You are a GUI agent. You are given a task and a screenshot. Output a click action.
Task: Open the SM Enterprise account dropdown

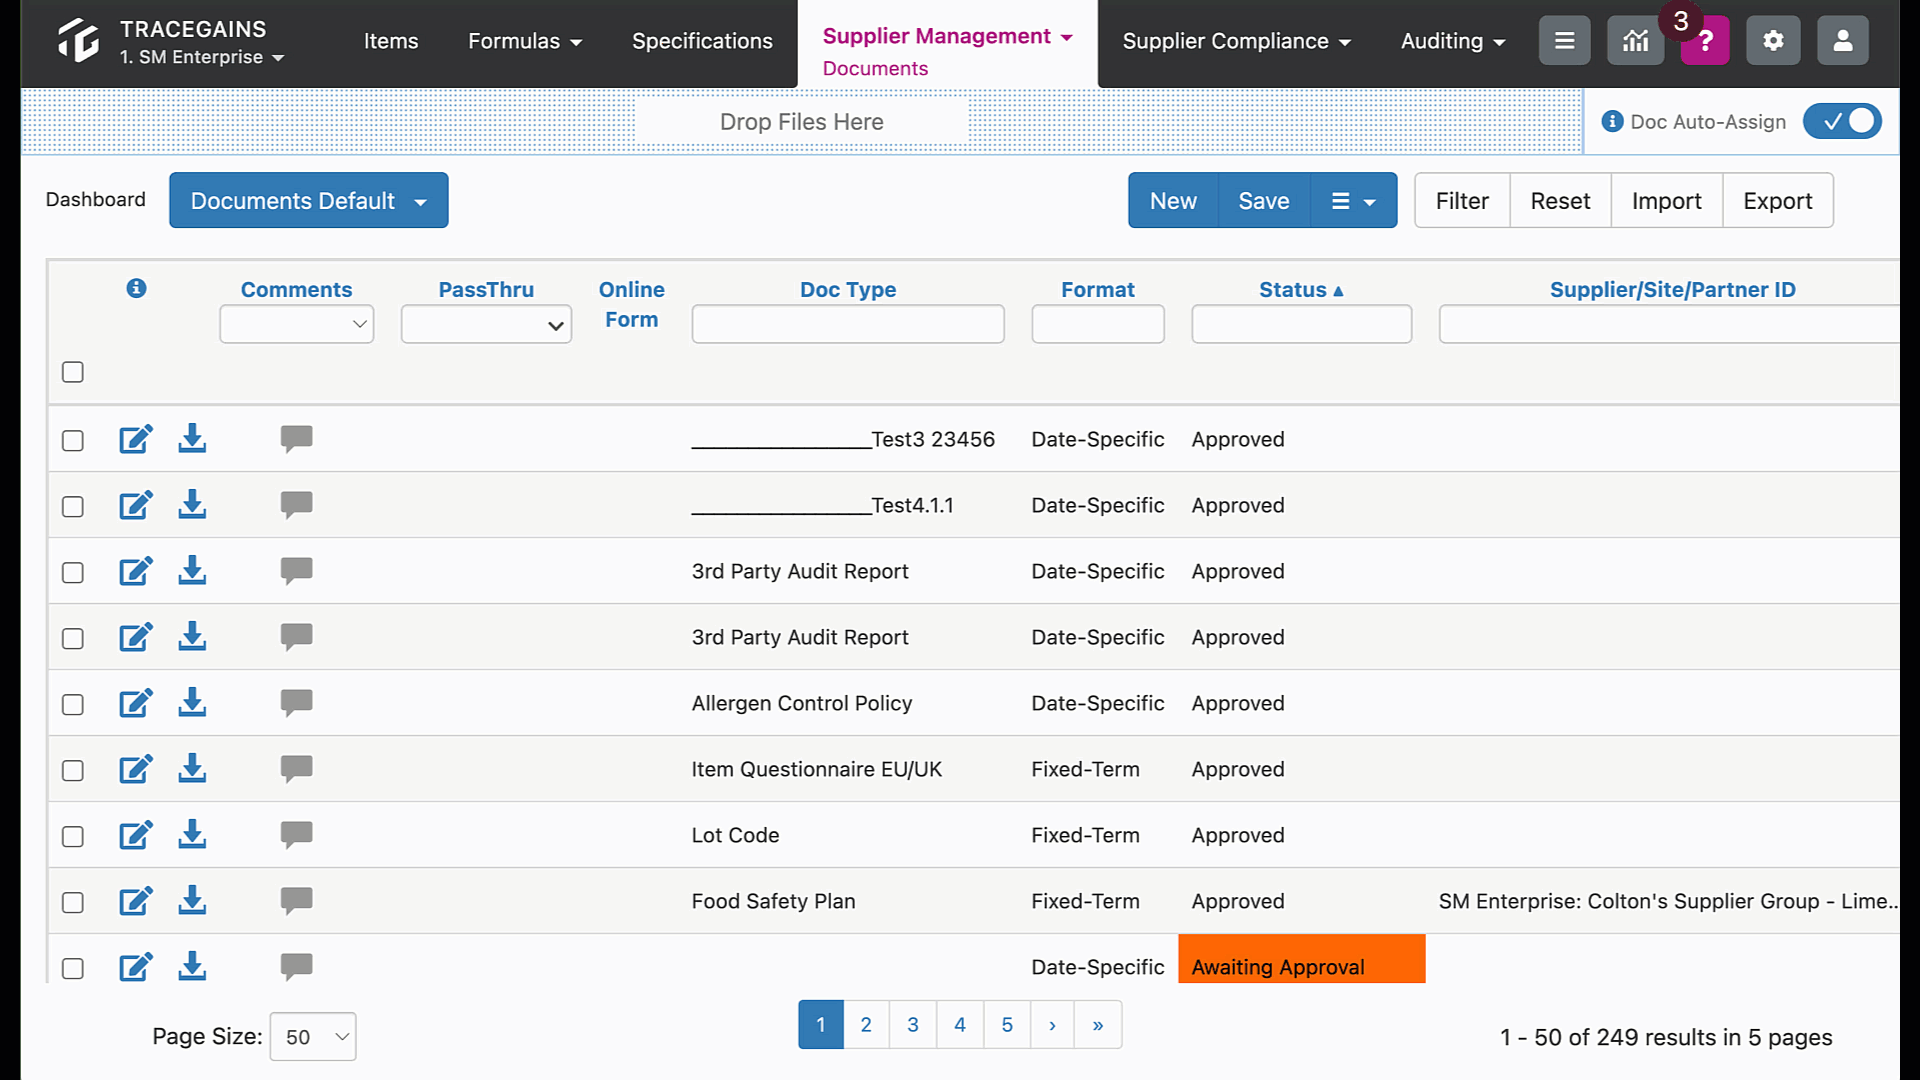point(202,57)
